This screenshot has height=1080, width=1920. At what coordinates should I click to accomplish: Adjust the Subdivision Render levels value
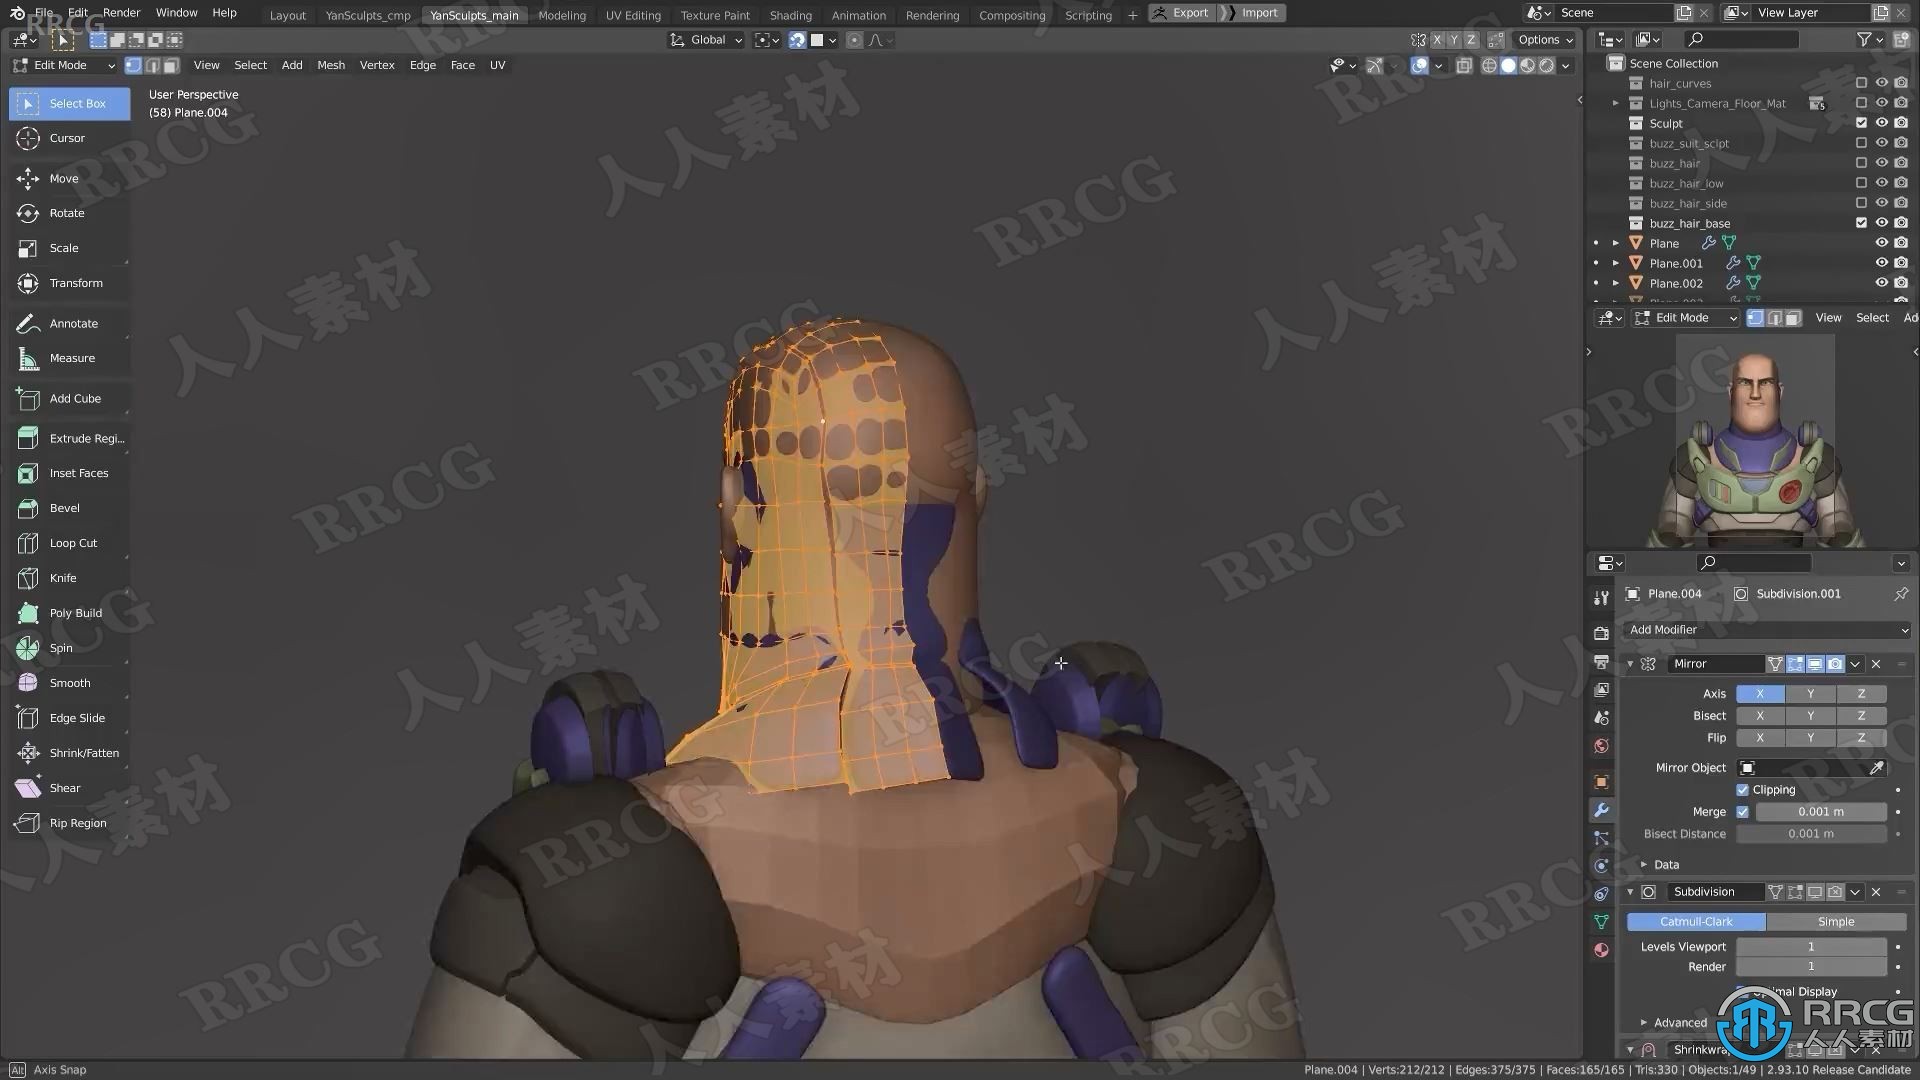click(1811, 967)
